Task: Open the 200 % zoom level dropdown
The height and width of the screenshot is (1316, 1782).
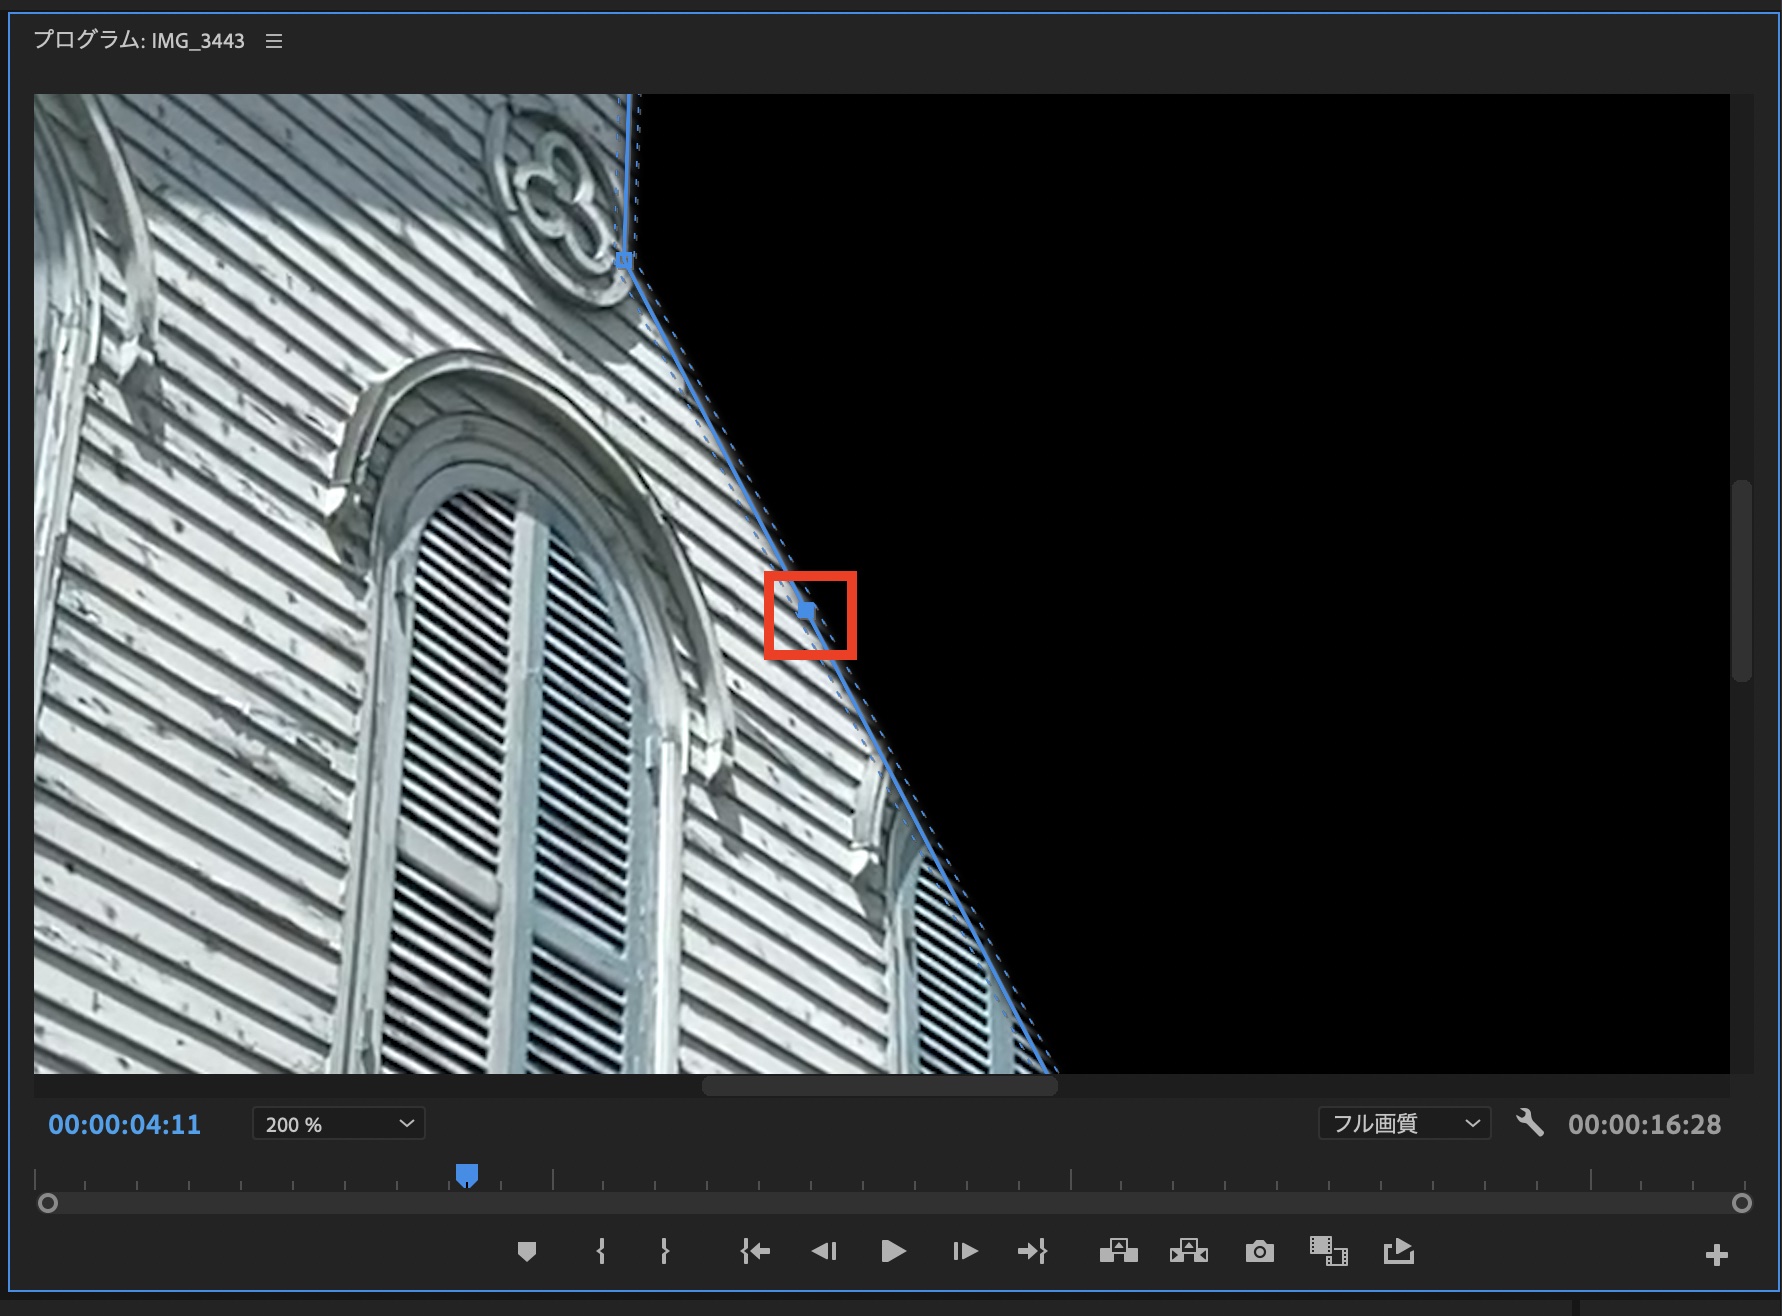Action: tap(338, 1124)
